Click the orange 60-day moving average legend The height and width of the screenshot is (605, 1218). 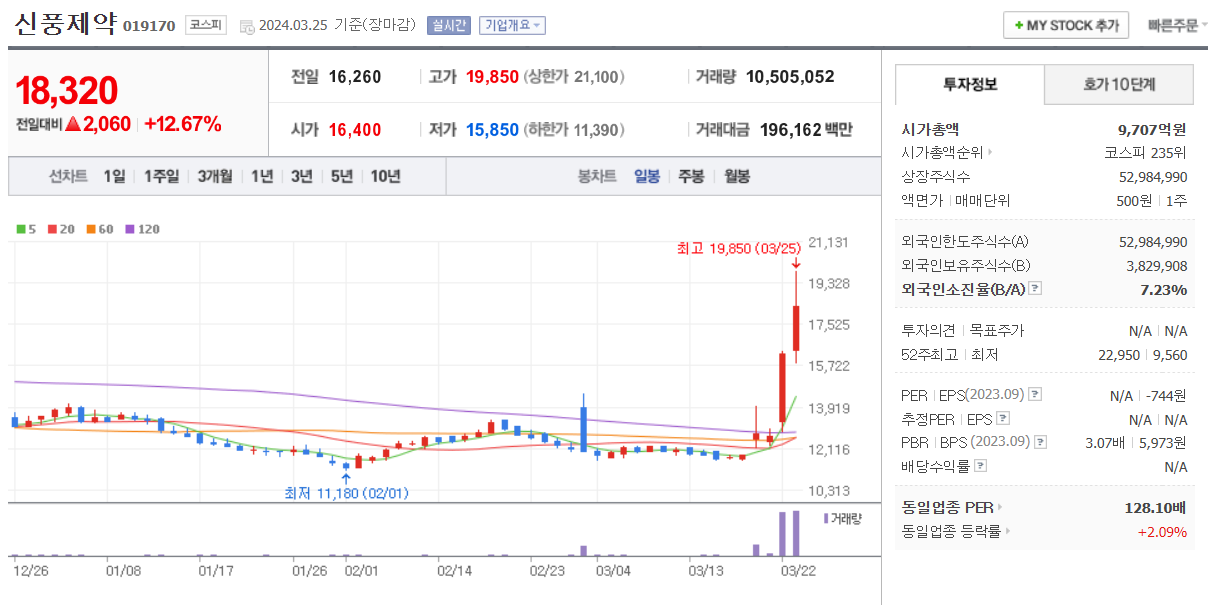[x=99, y=229]
